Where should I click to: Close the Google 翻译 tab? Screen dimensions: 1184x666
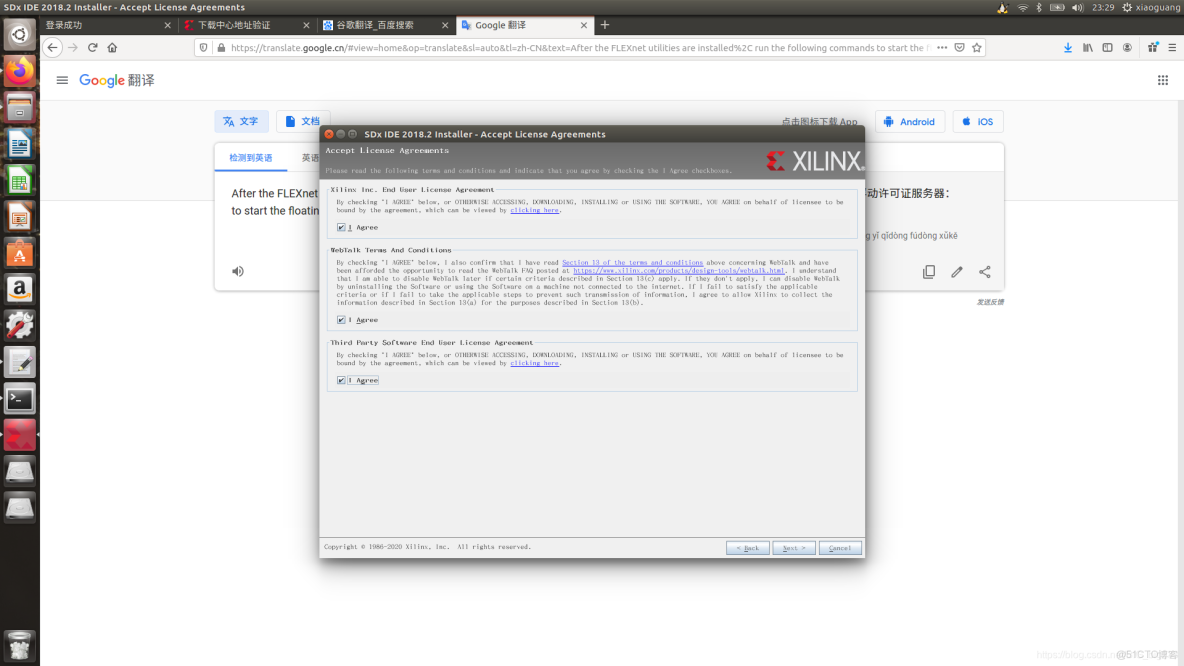tap(584, 25)
